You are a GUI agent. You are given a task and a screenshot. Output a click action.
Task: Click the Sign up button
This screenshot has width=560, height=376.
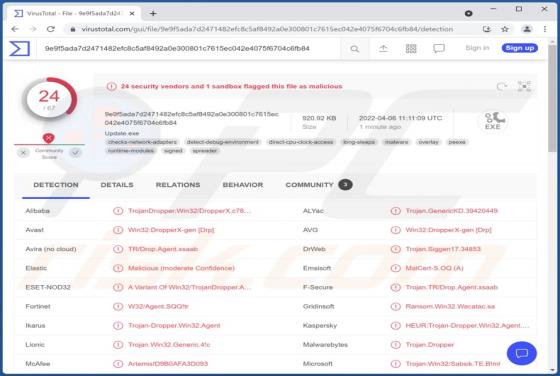(x=520, y=48)
